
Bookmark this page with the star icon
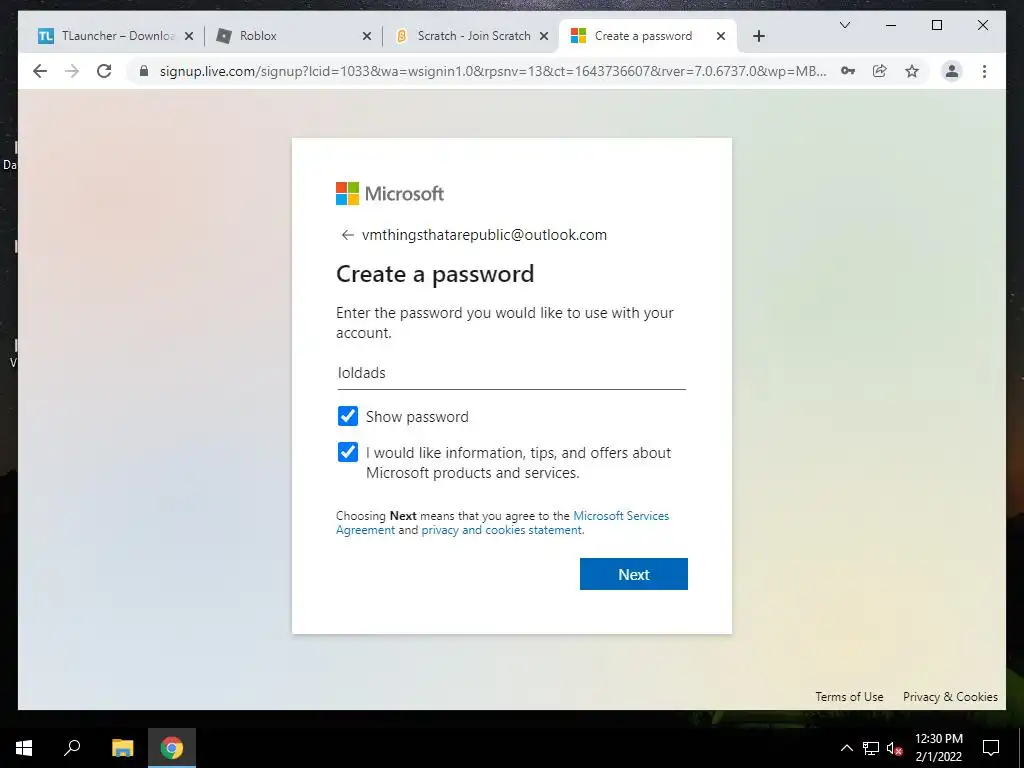pyautogui.click(x=912, y=71)
